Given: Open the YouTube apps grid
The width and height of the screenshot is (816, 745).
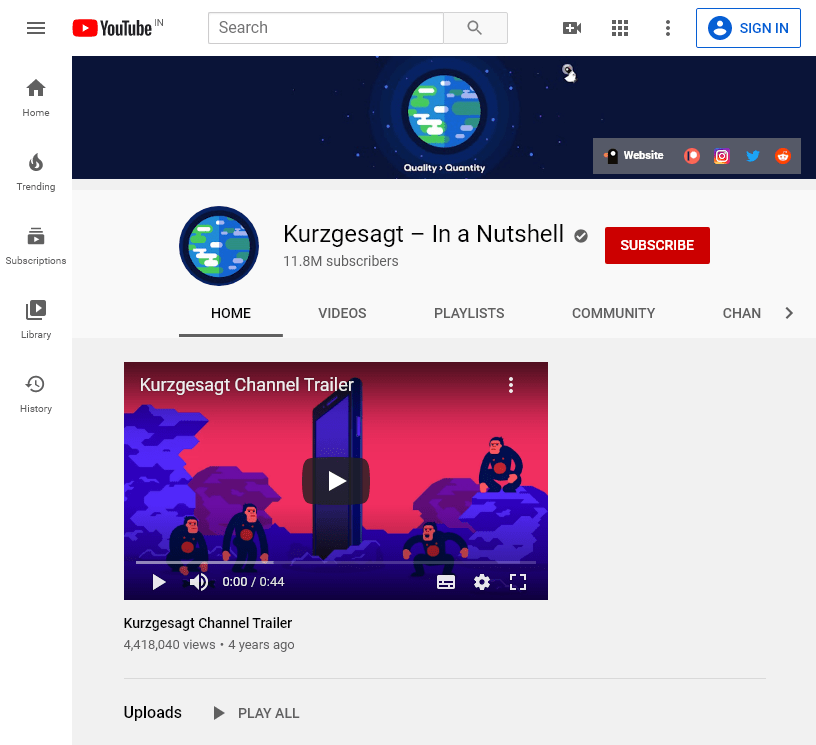Looking at the screenshot, I should (x=619, y=28).
